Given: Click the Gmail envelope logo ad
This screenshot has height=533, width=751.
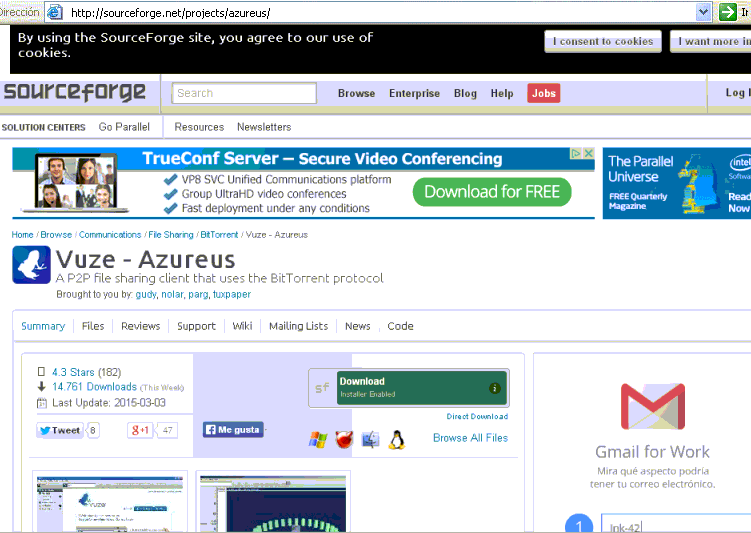Looking at the screenshot, I should (653, 406).
